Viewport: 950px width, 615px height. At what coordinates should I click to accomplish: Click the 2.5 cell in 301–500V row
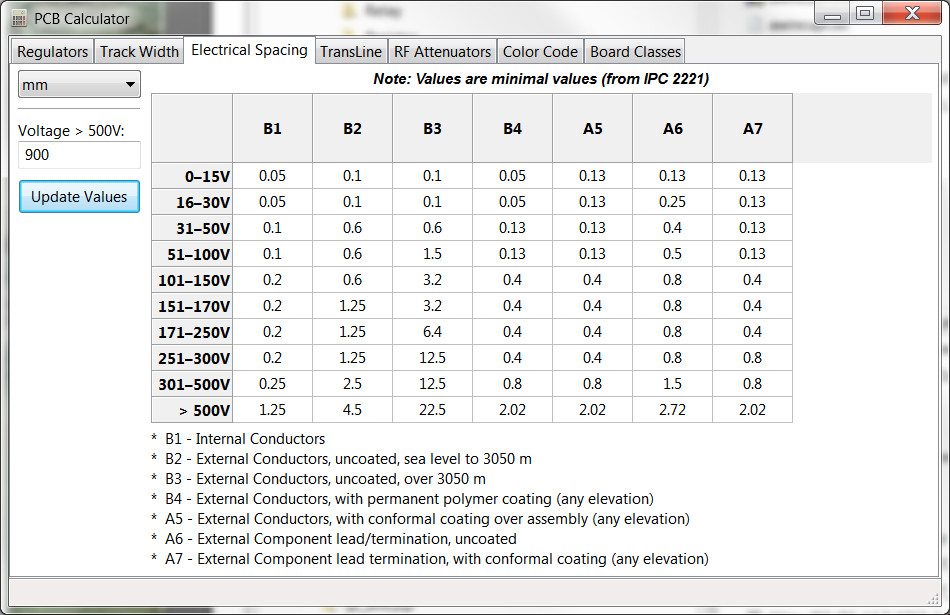(x=352, y=384)
